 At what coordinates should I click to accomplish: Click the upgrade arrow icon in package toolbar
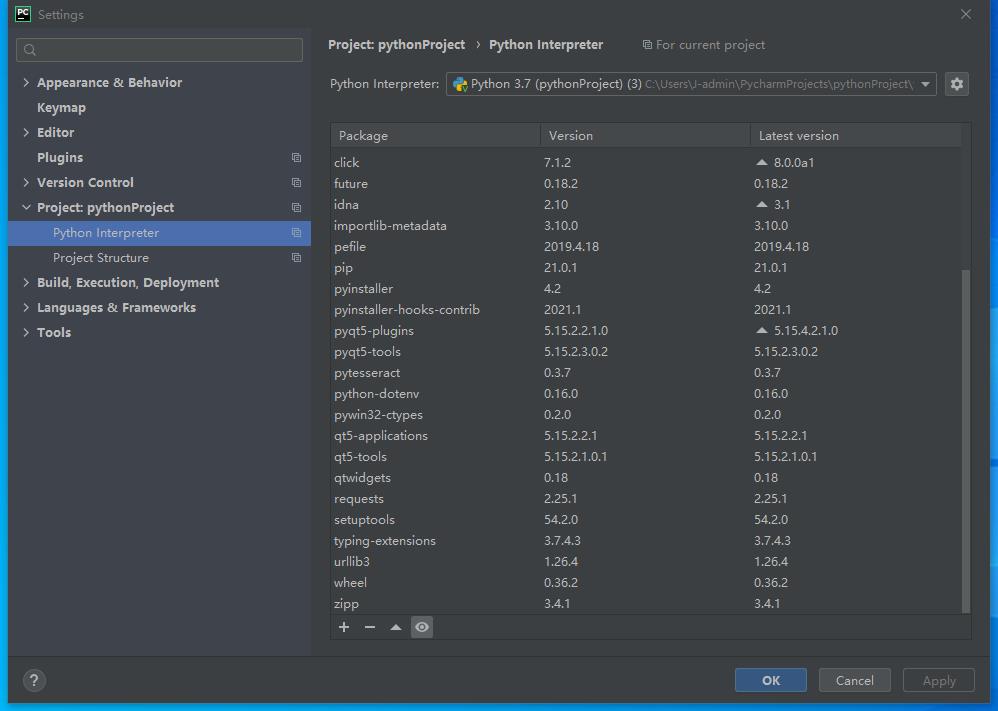(x=396, y=627)
